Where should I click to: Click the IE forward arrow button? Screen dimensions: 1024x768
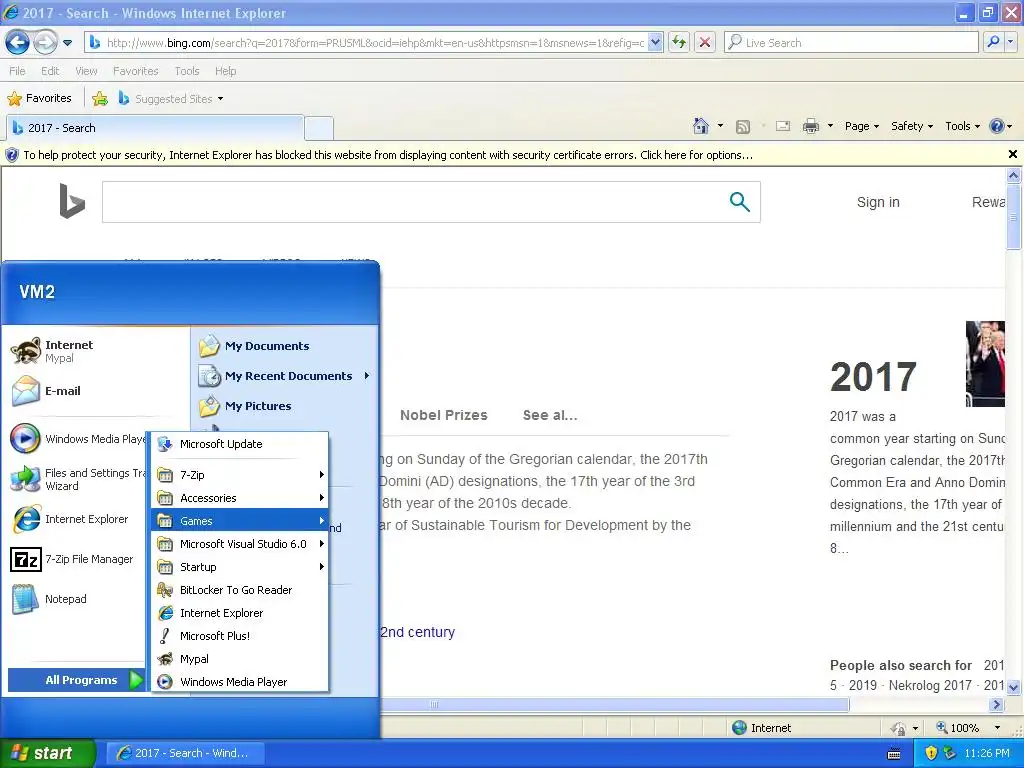click(x=45, y=43)
